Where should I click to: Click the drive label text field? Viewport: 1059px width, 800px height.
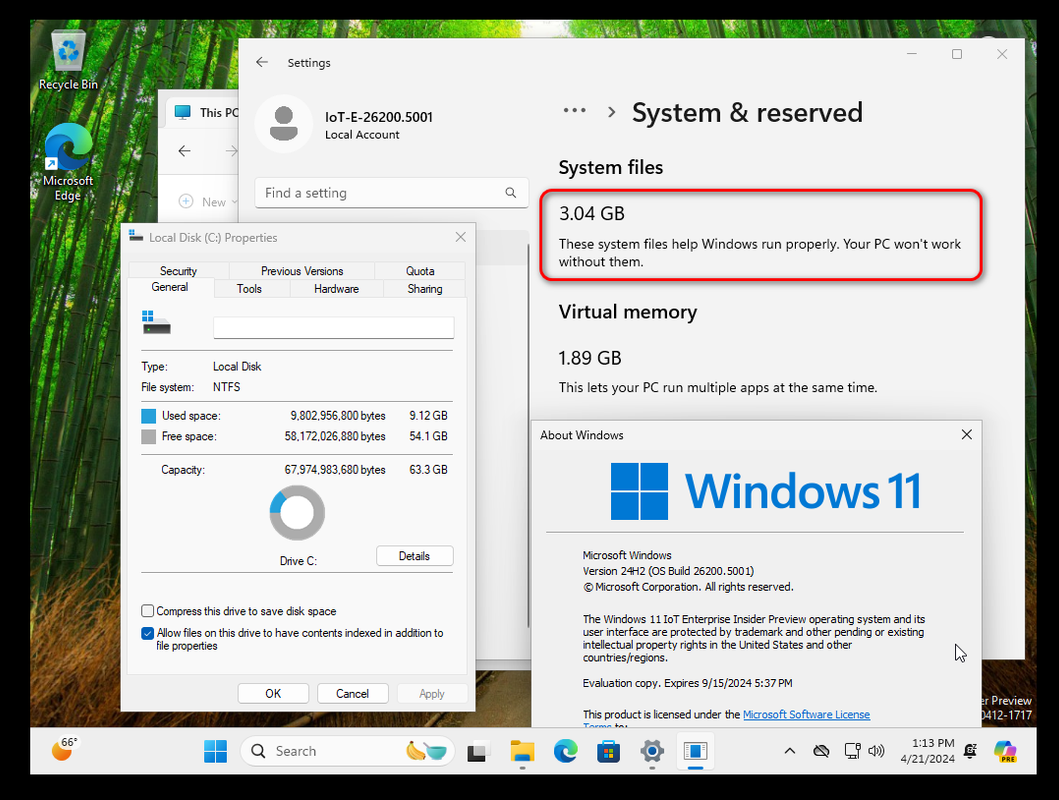334,327
